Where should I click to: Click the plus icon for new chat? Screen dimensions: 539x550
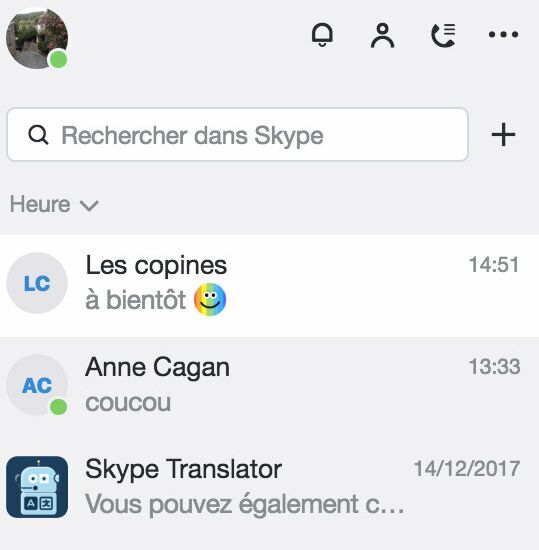pyautogui.click(x=503, y=134)
